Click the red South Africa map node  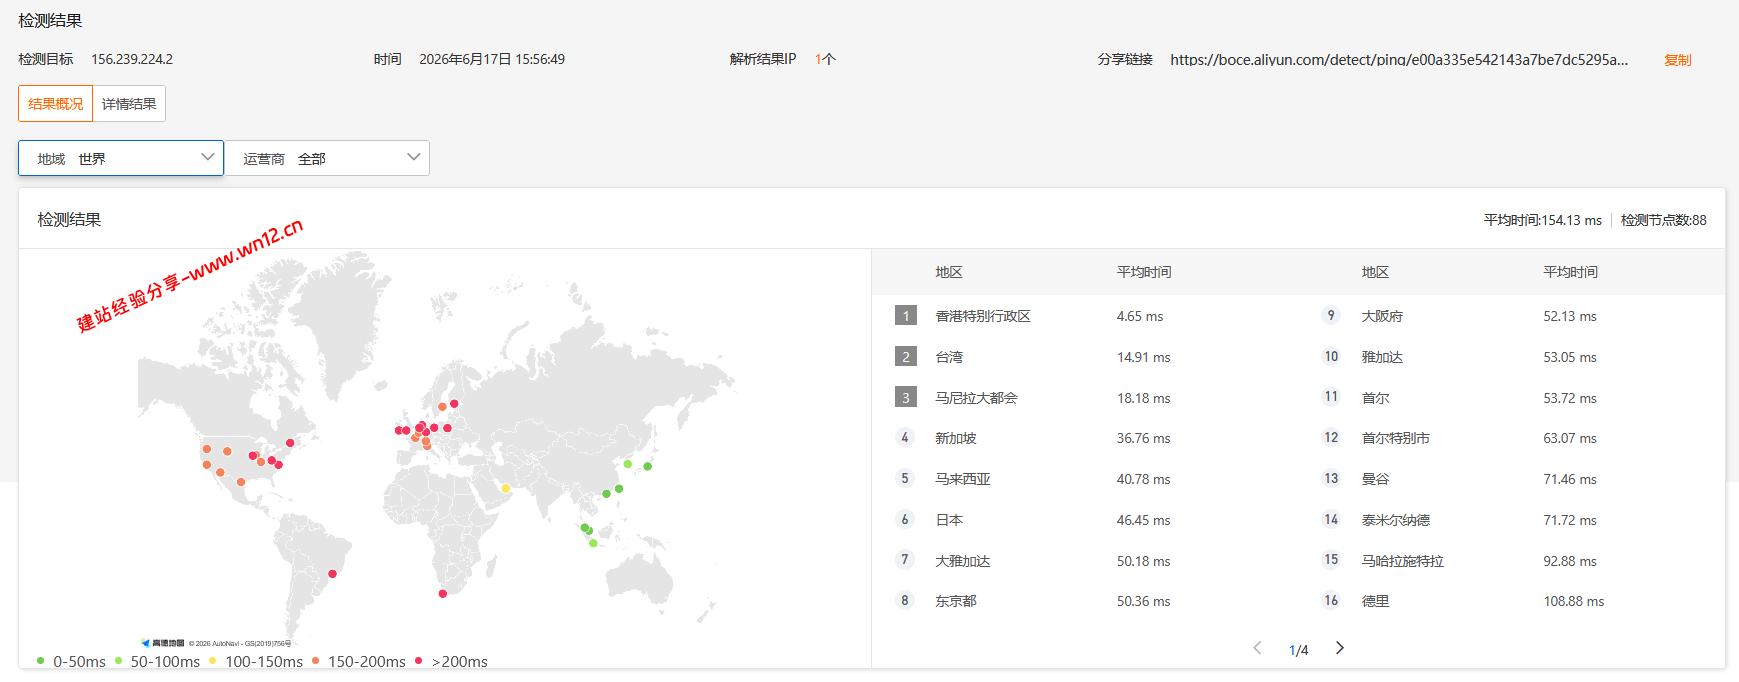click(x=443, y=594)
